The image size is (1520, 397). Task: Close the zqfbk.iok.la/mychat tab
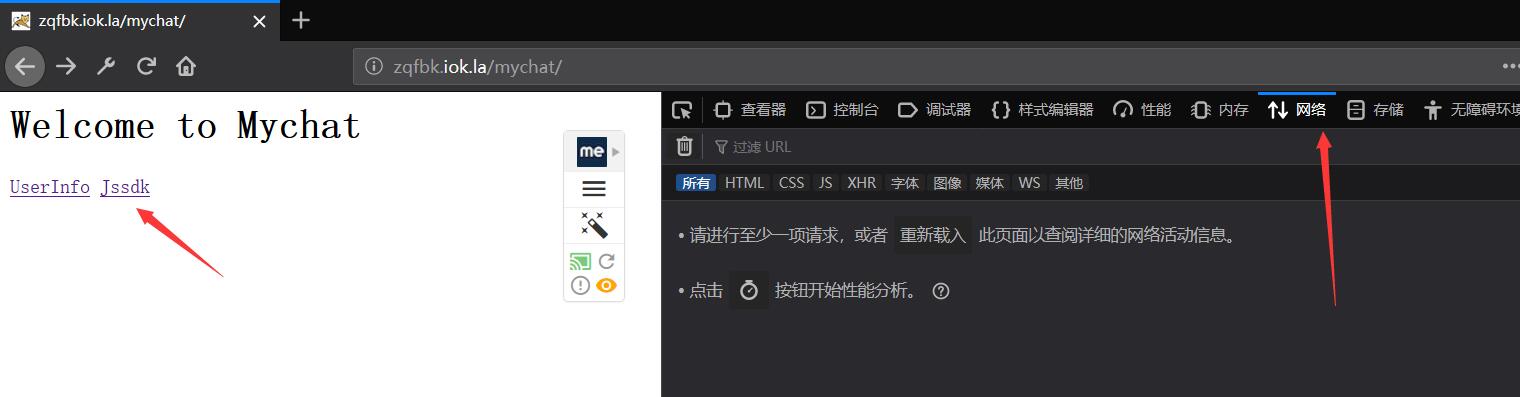[x=259, y=21]
